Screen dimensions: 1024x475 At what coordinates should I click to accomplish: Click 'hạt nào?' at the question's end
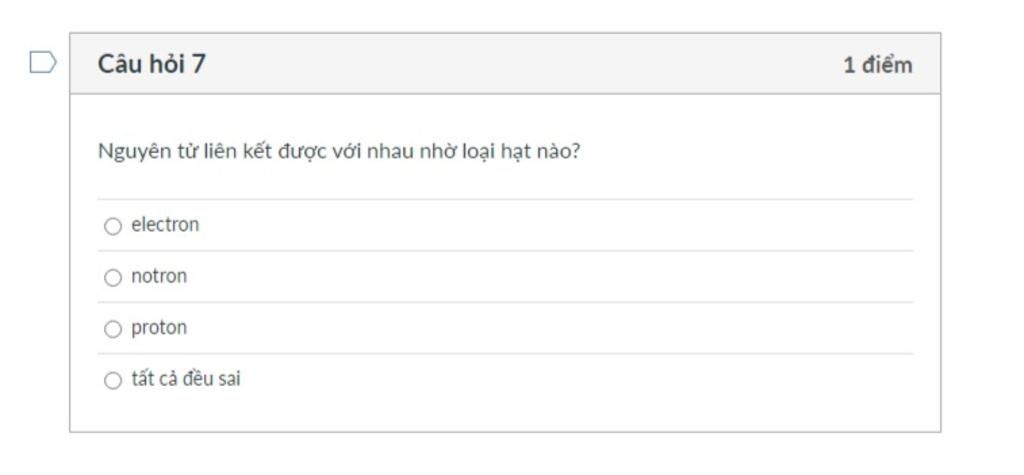click(x=540, y=152)
